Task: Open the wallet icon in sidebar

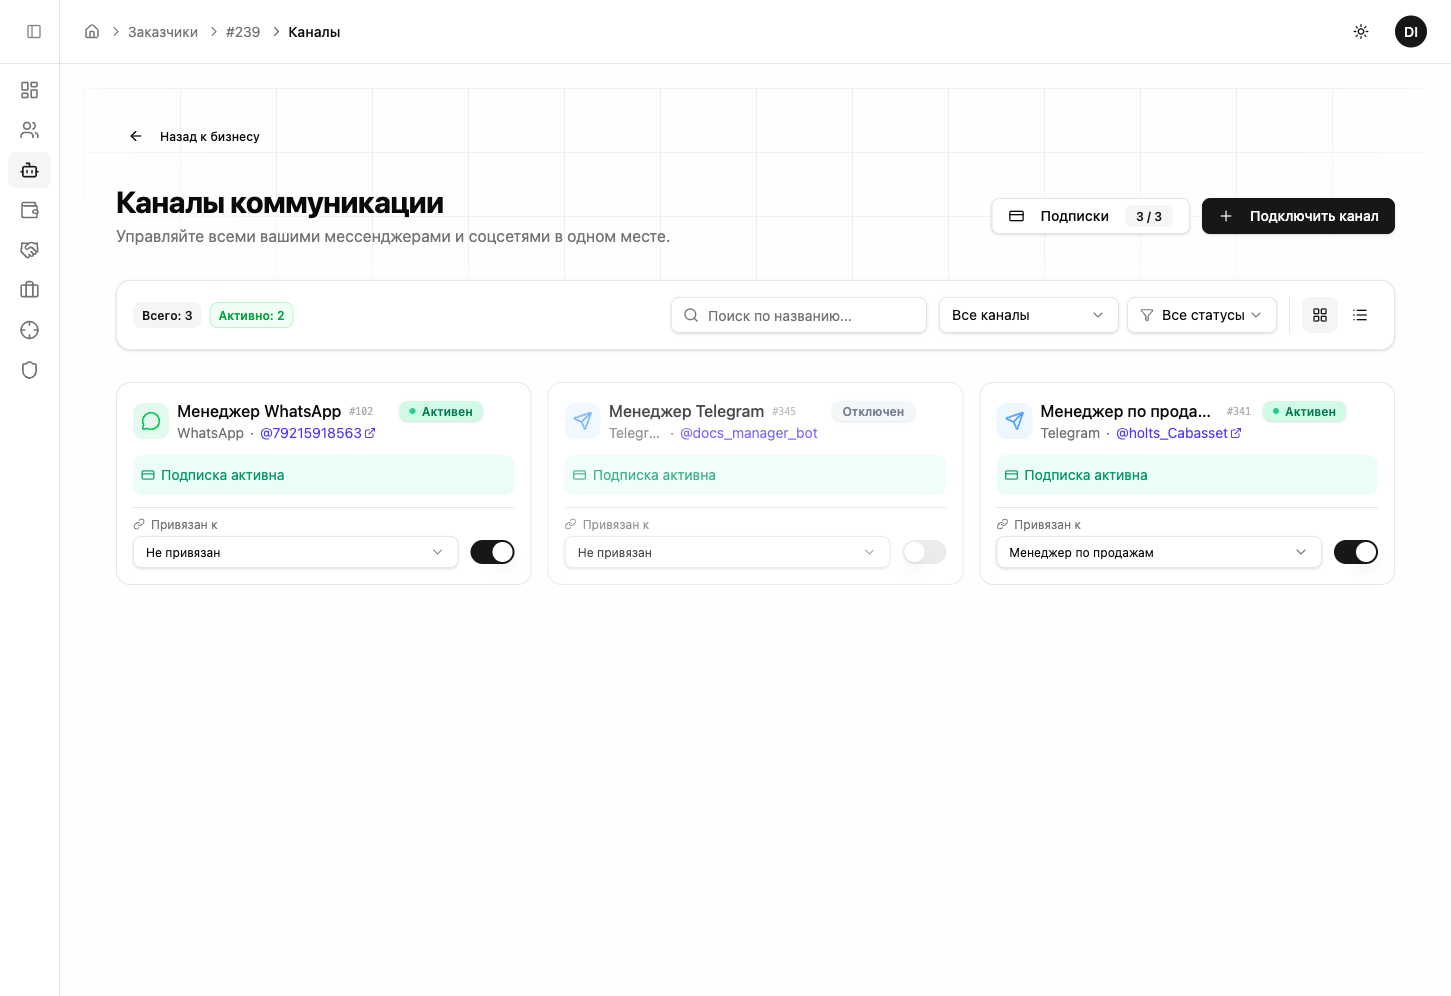Action: pyautogui.click(x=30, y=210)
